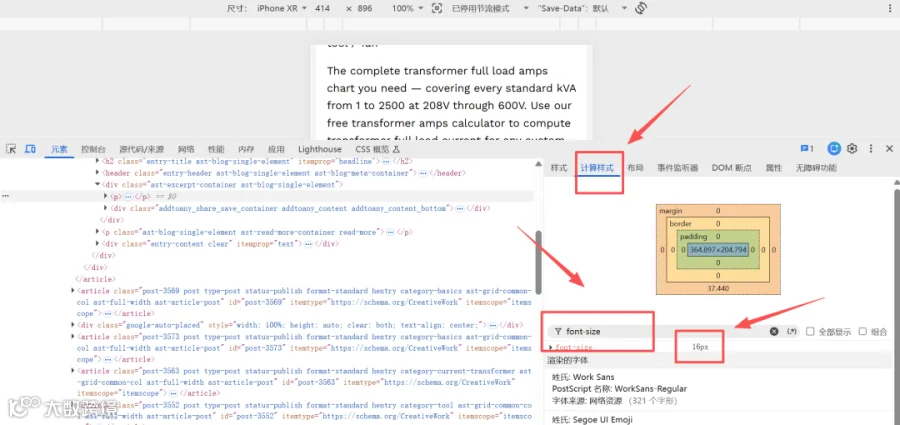900x425 pixels.
Task: Open the DevTools settings gear
Action: (852, 149)
